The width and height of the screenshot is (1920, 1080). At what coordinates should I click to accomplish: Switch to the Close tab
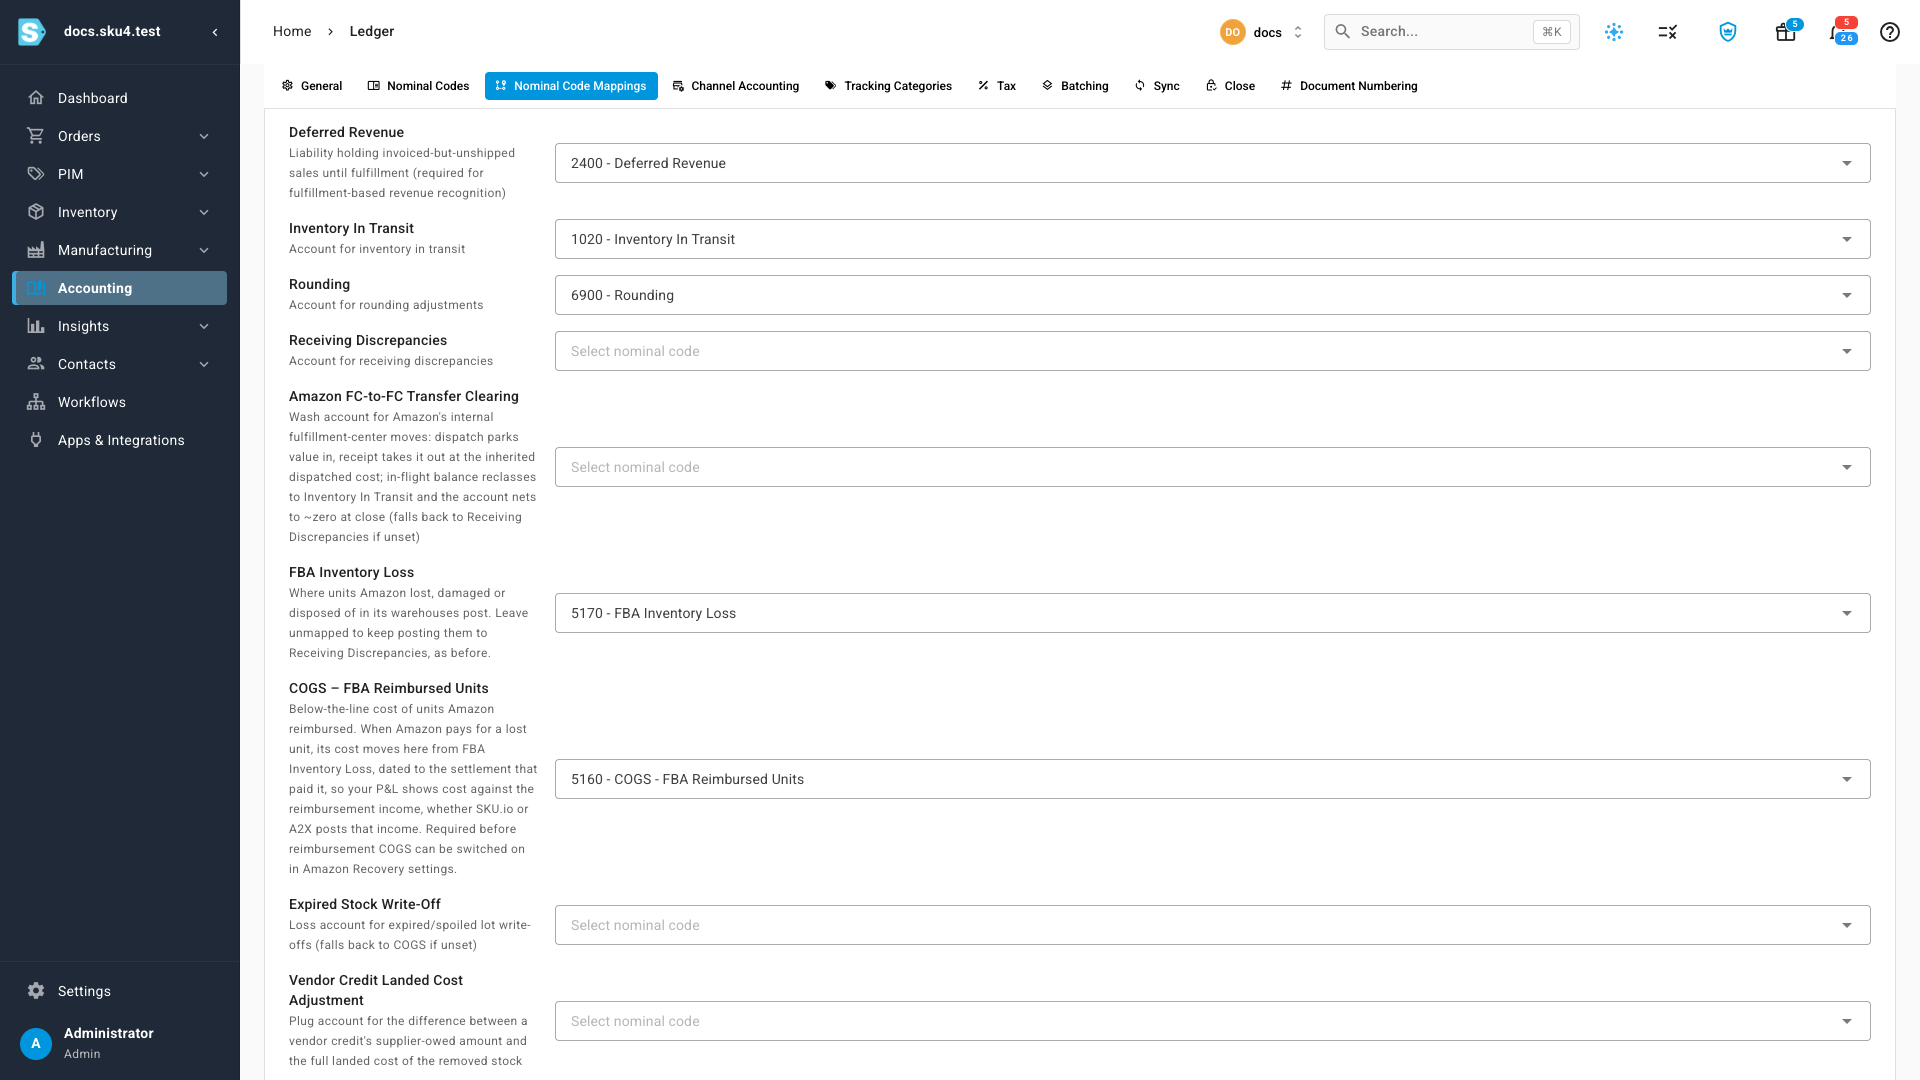point(1230,86)
